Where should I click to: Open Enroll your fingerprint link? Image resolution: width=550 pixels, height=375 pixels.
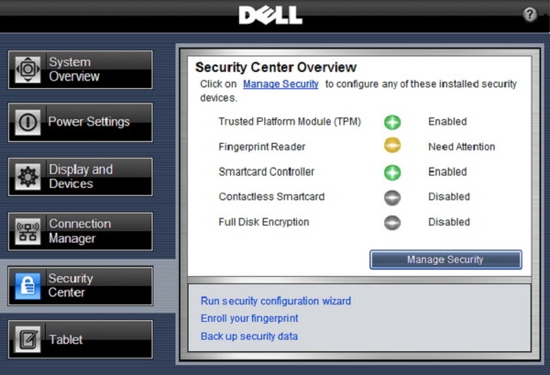pyautogui.click(x=249, y=318)
